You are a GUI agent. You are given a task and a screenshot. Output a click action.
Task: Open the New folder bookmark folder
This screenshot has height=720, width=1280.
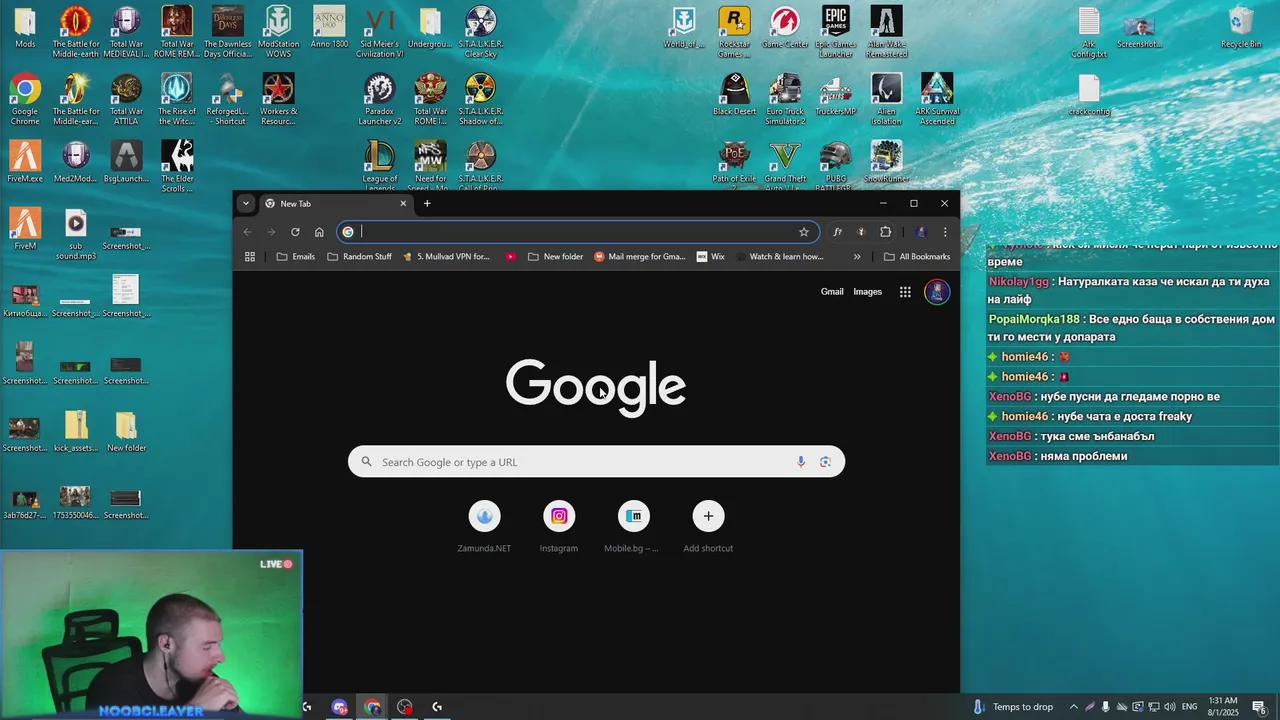(555, 257)
